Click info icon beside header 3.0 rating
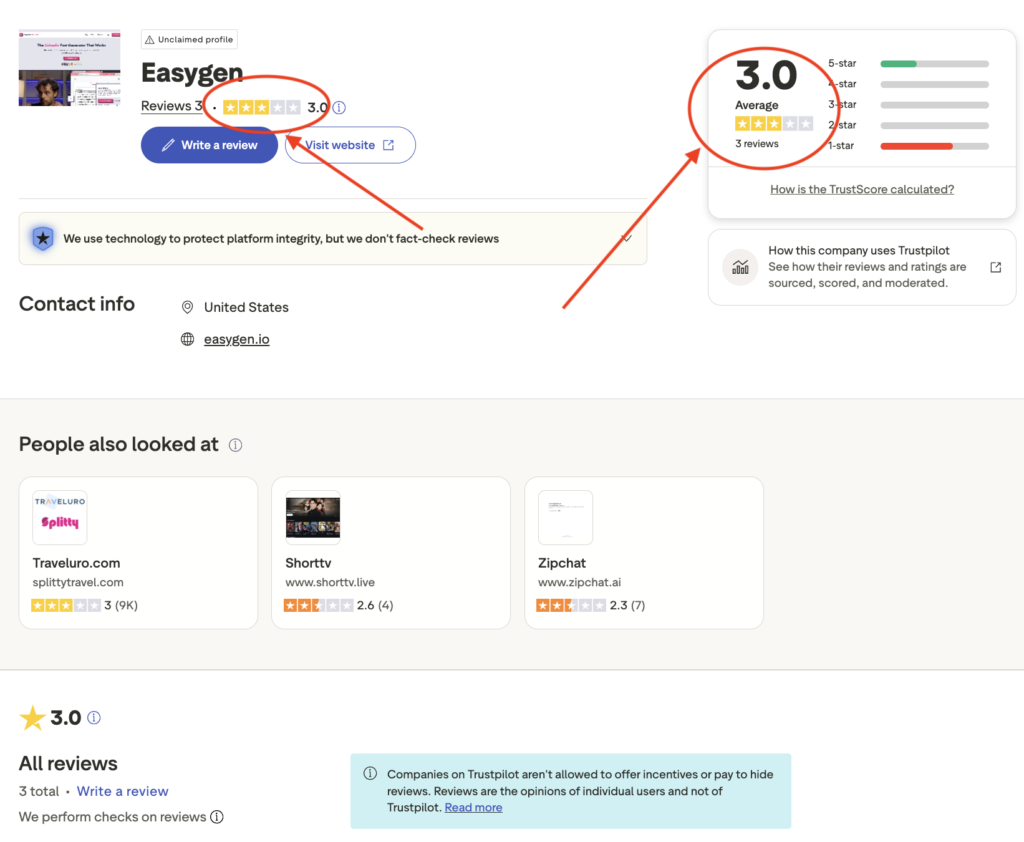 tap(339, 108)
